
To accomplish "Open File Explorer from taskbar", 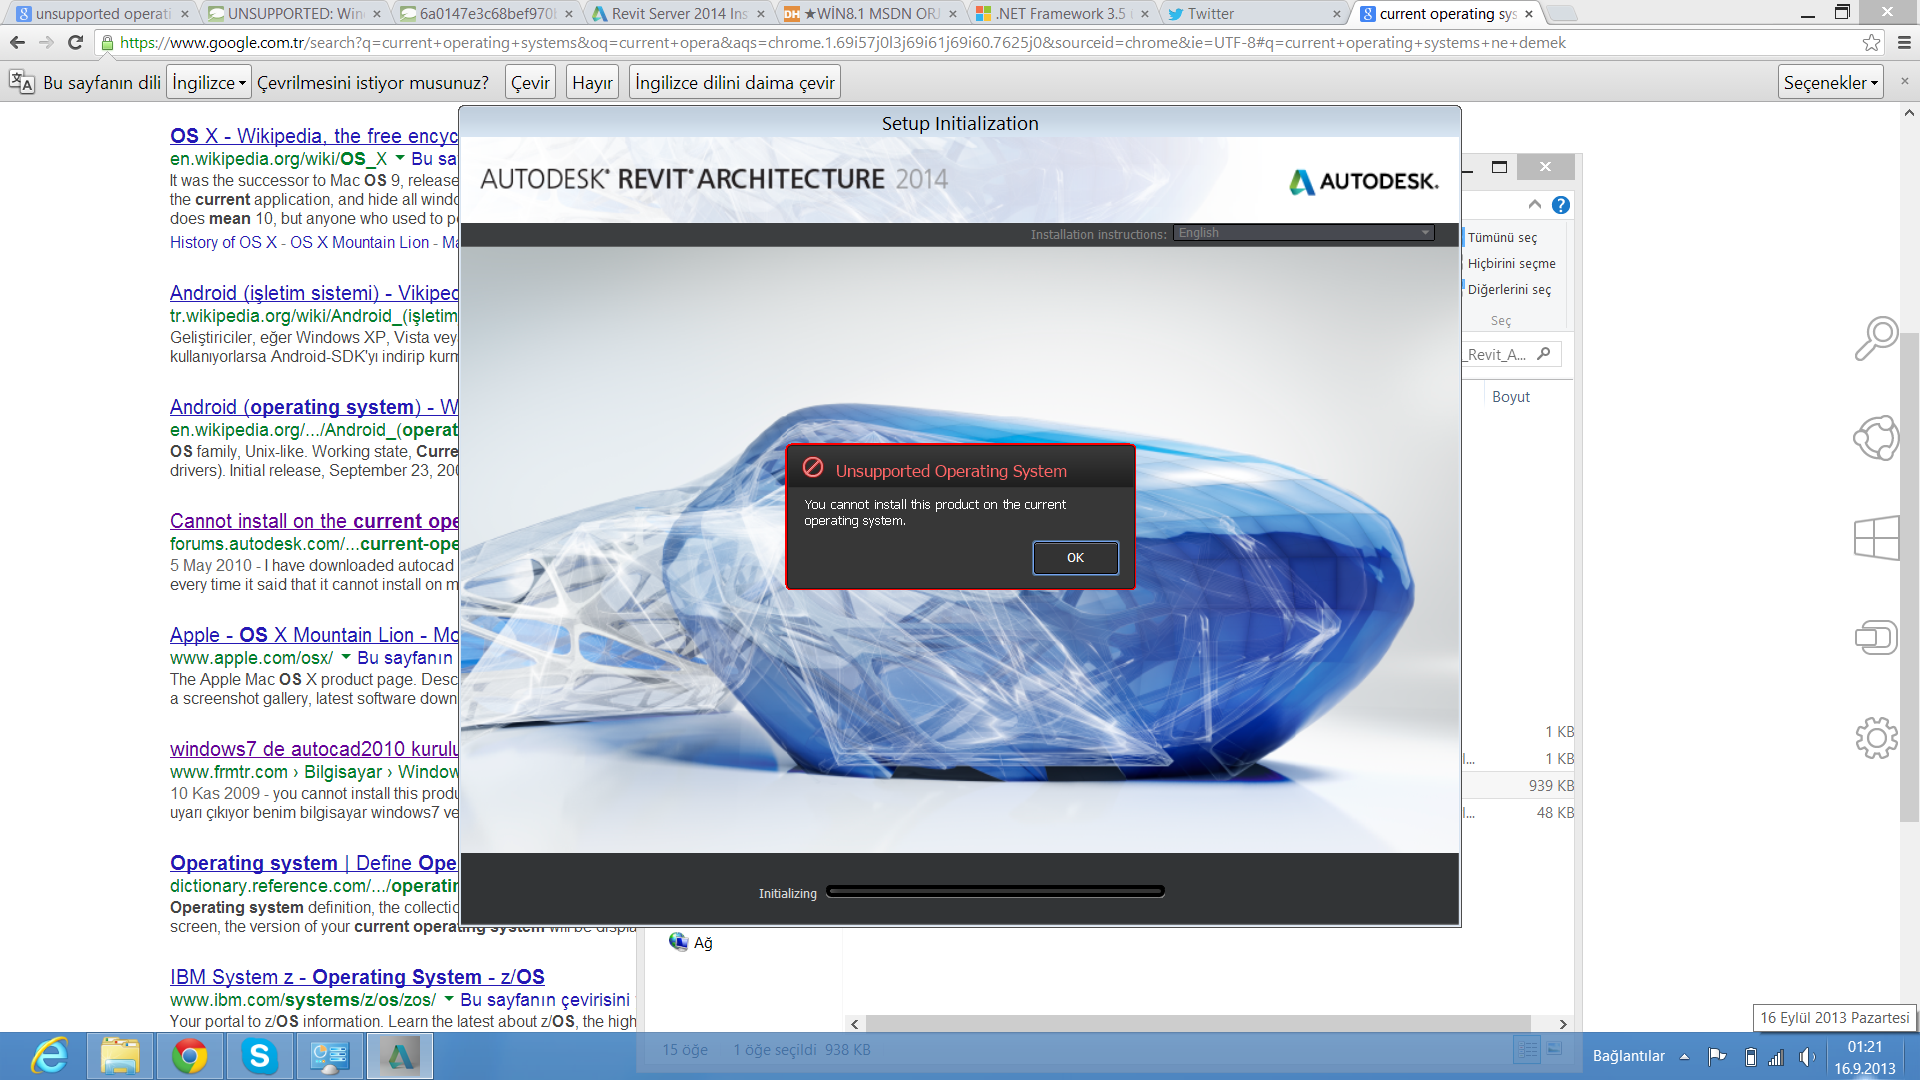I will click(x=120, y=1056).
